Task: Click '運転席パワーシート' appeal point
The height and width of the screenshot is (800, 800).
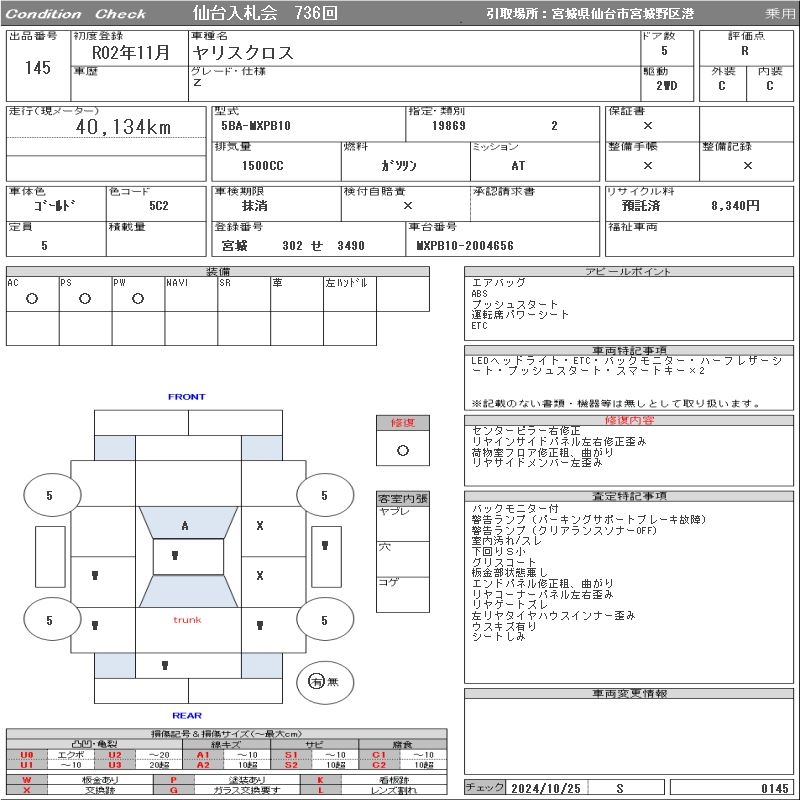Action: tap(520, 315)
